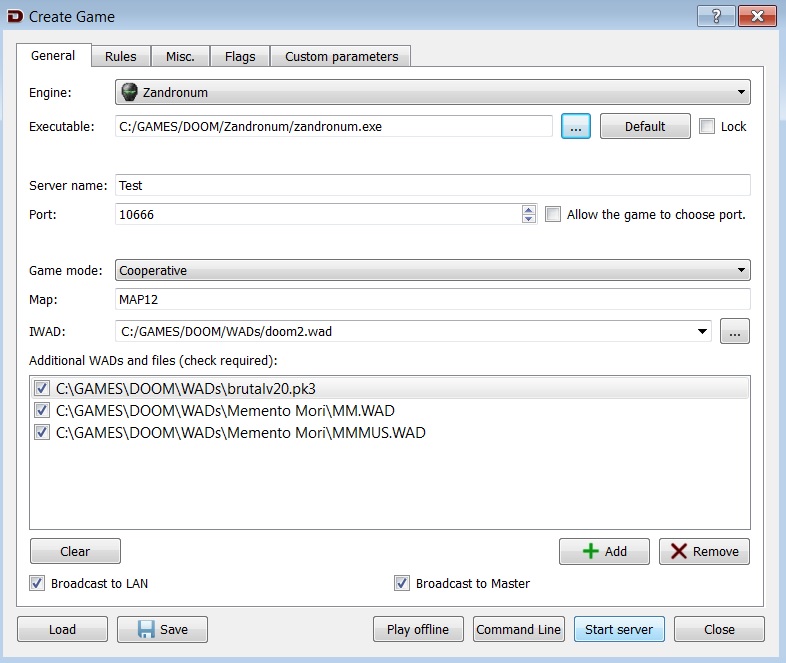786x663 pixels.
Task: Click the help question mark button
Action: point(716,15)
